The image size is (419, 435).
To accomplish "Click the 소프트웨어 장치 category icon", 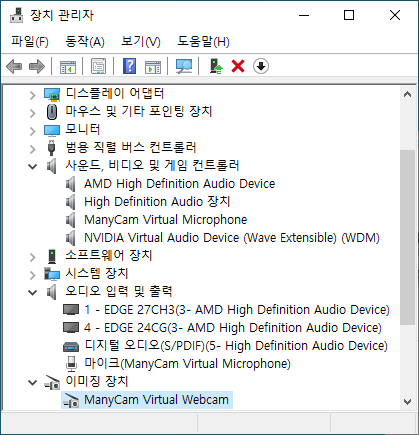I will pos(52,256).
